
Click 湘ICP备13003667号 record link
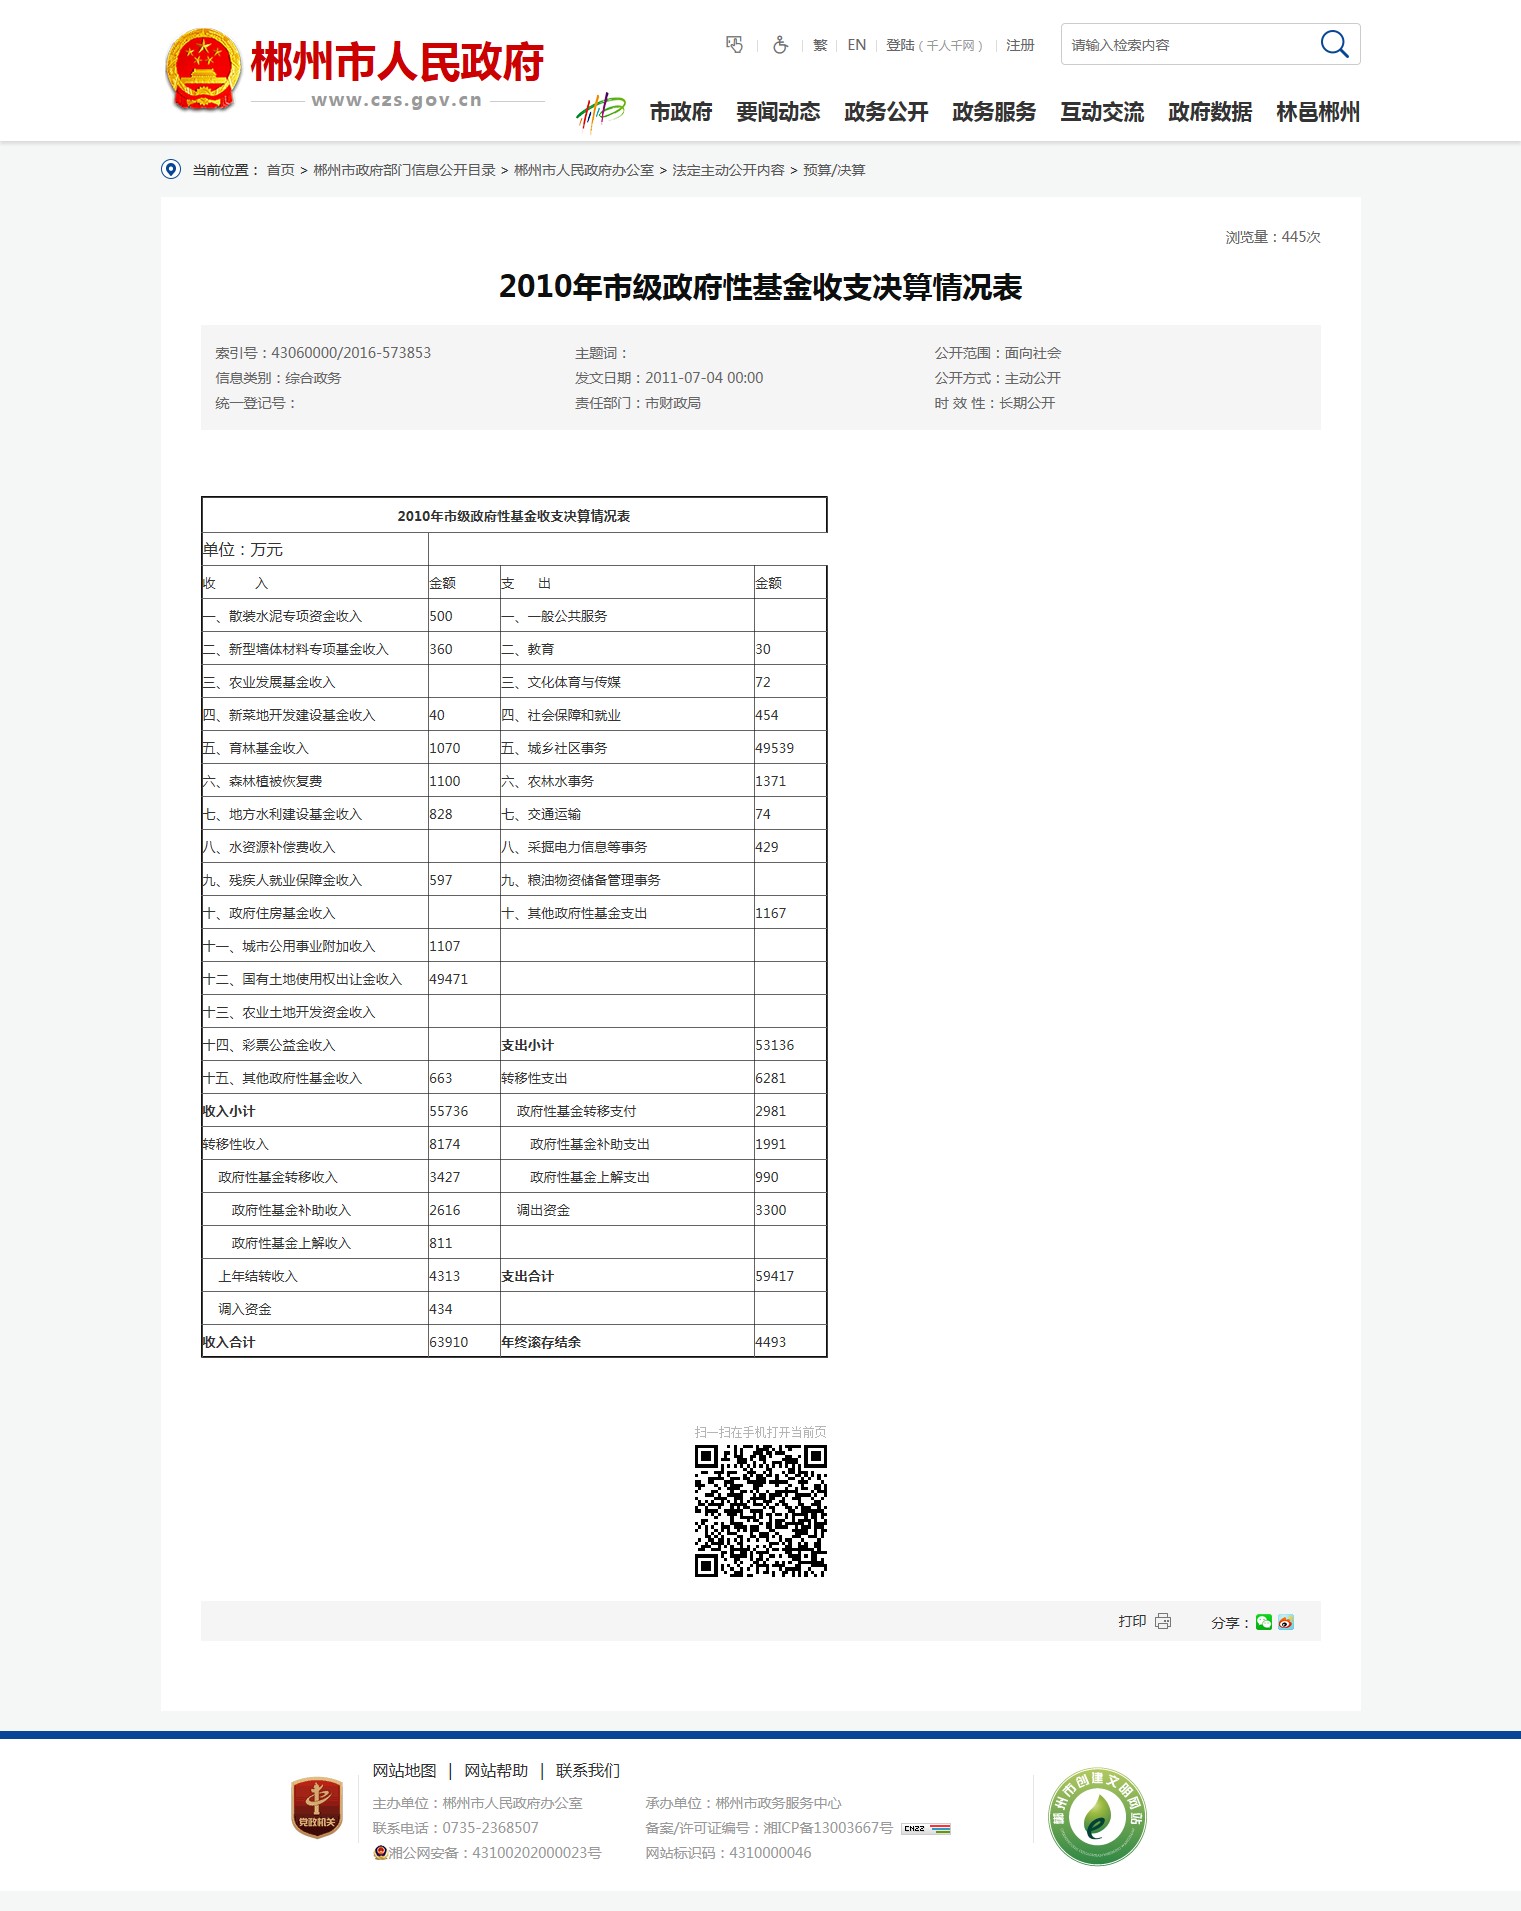[x=828, y=1828]
